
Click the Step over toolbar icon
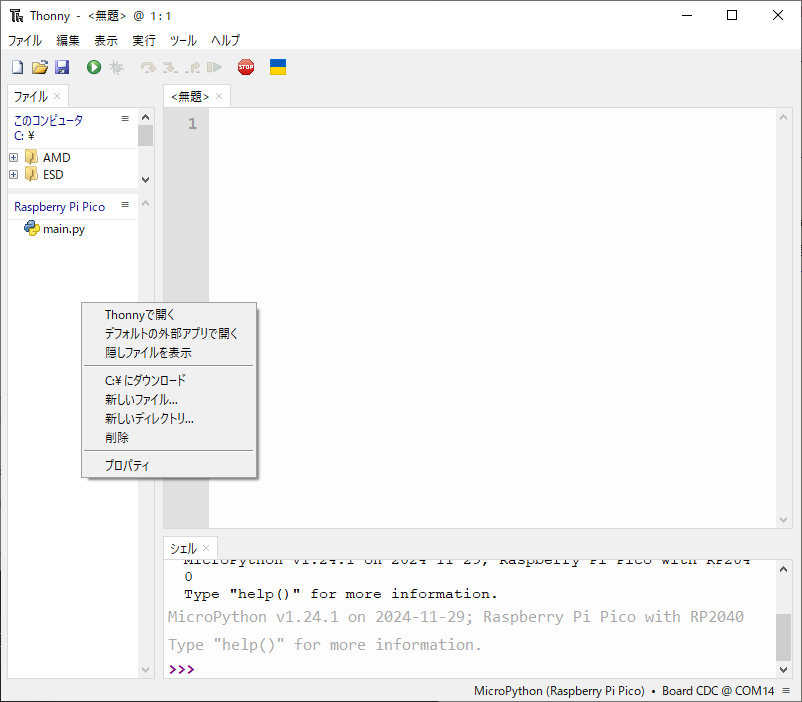pos(148,67)
